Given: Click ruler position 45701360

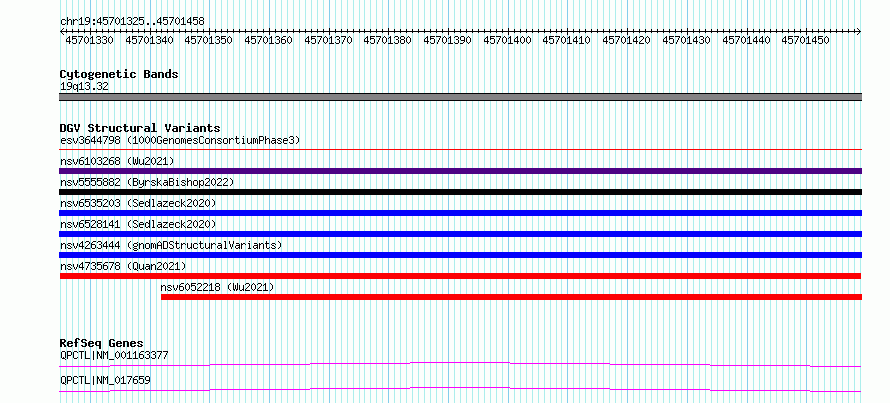Looking at the screenshot, I should (x=268, y=40).
